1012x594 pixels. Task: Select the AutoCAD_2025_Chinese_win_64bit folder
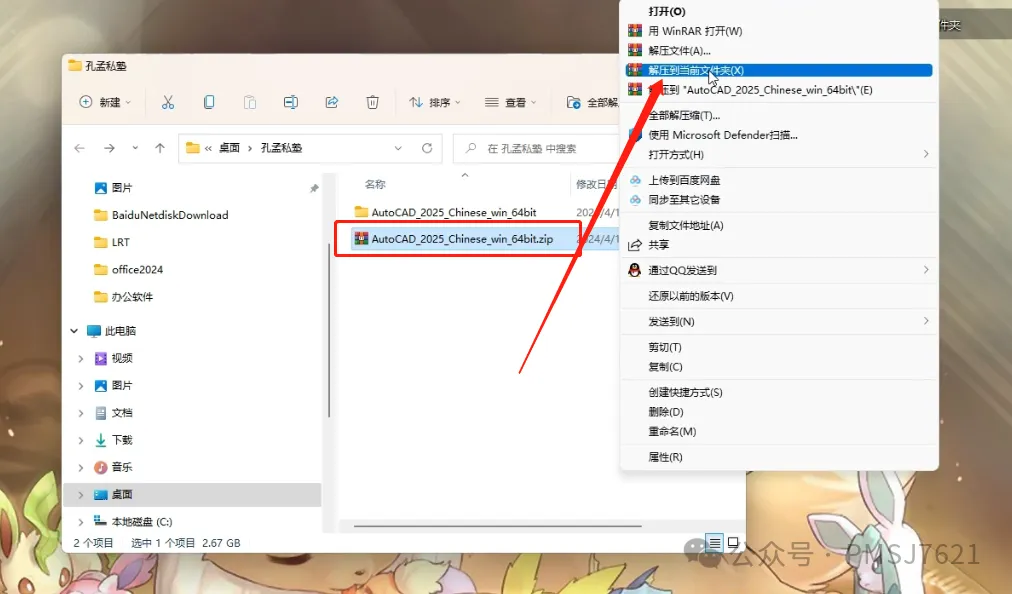[x=454, y=212]
